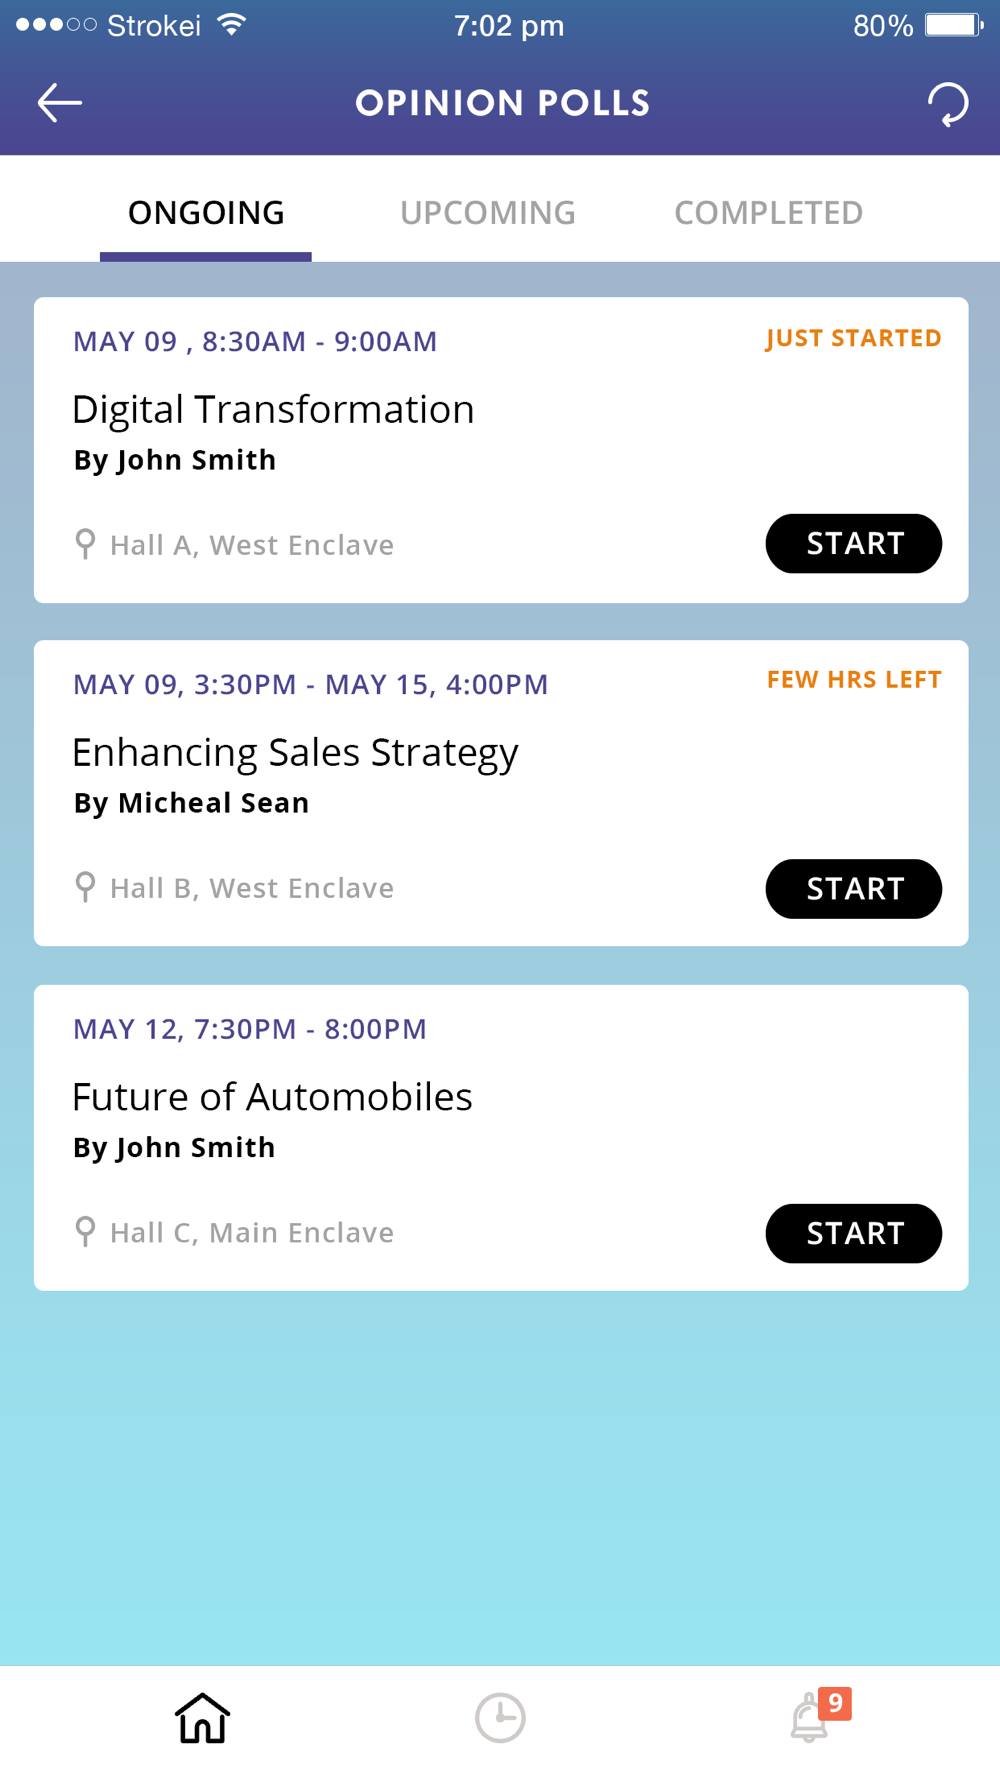Tap location pin for Hall C
The width and height of the screenshot is (1000, 1778).
pyautogui.click(x=86, y=1232)
